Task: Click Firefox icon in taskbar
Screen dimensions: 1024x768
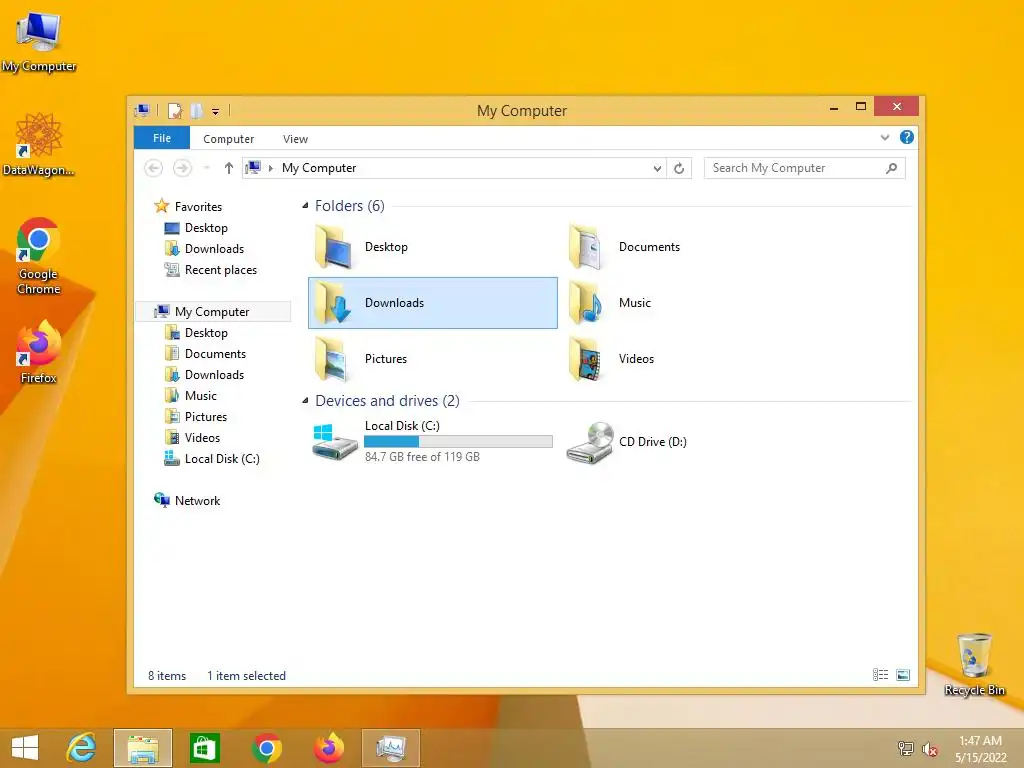Action: [x=328, y=748]
